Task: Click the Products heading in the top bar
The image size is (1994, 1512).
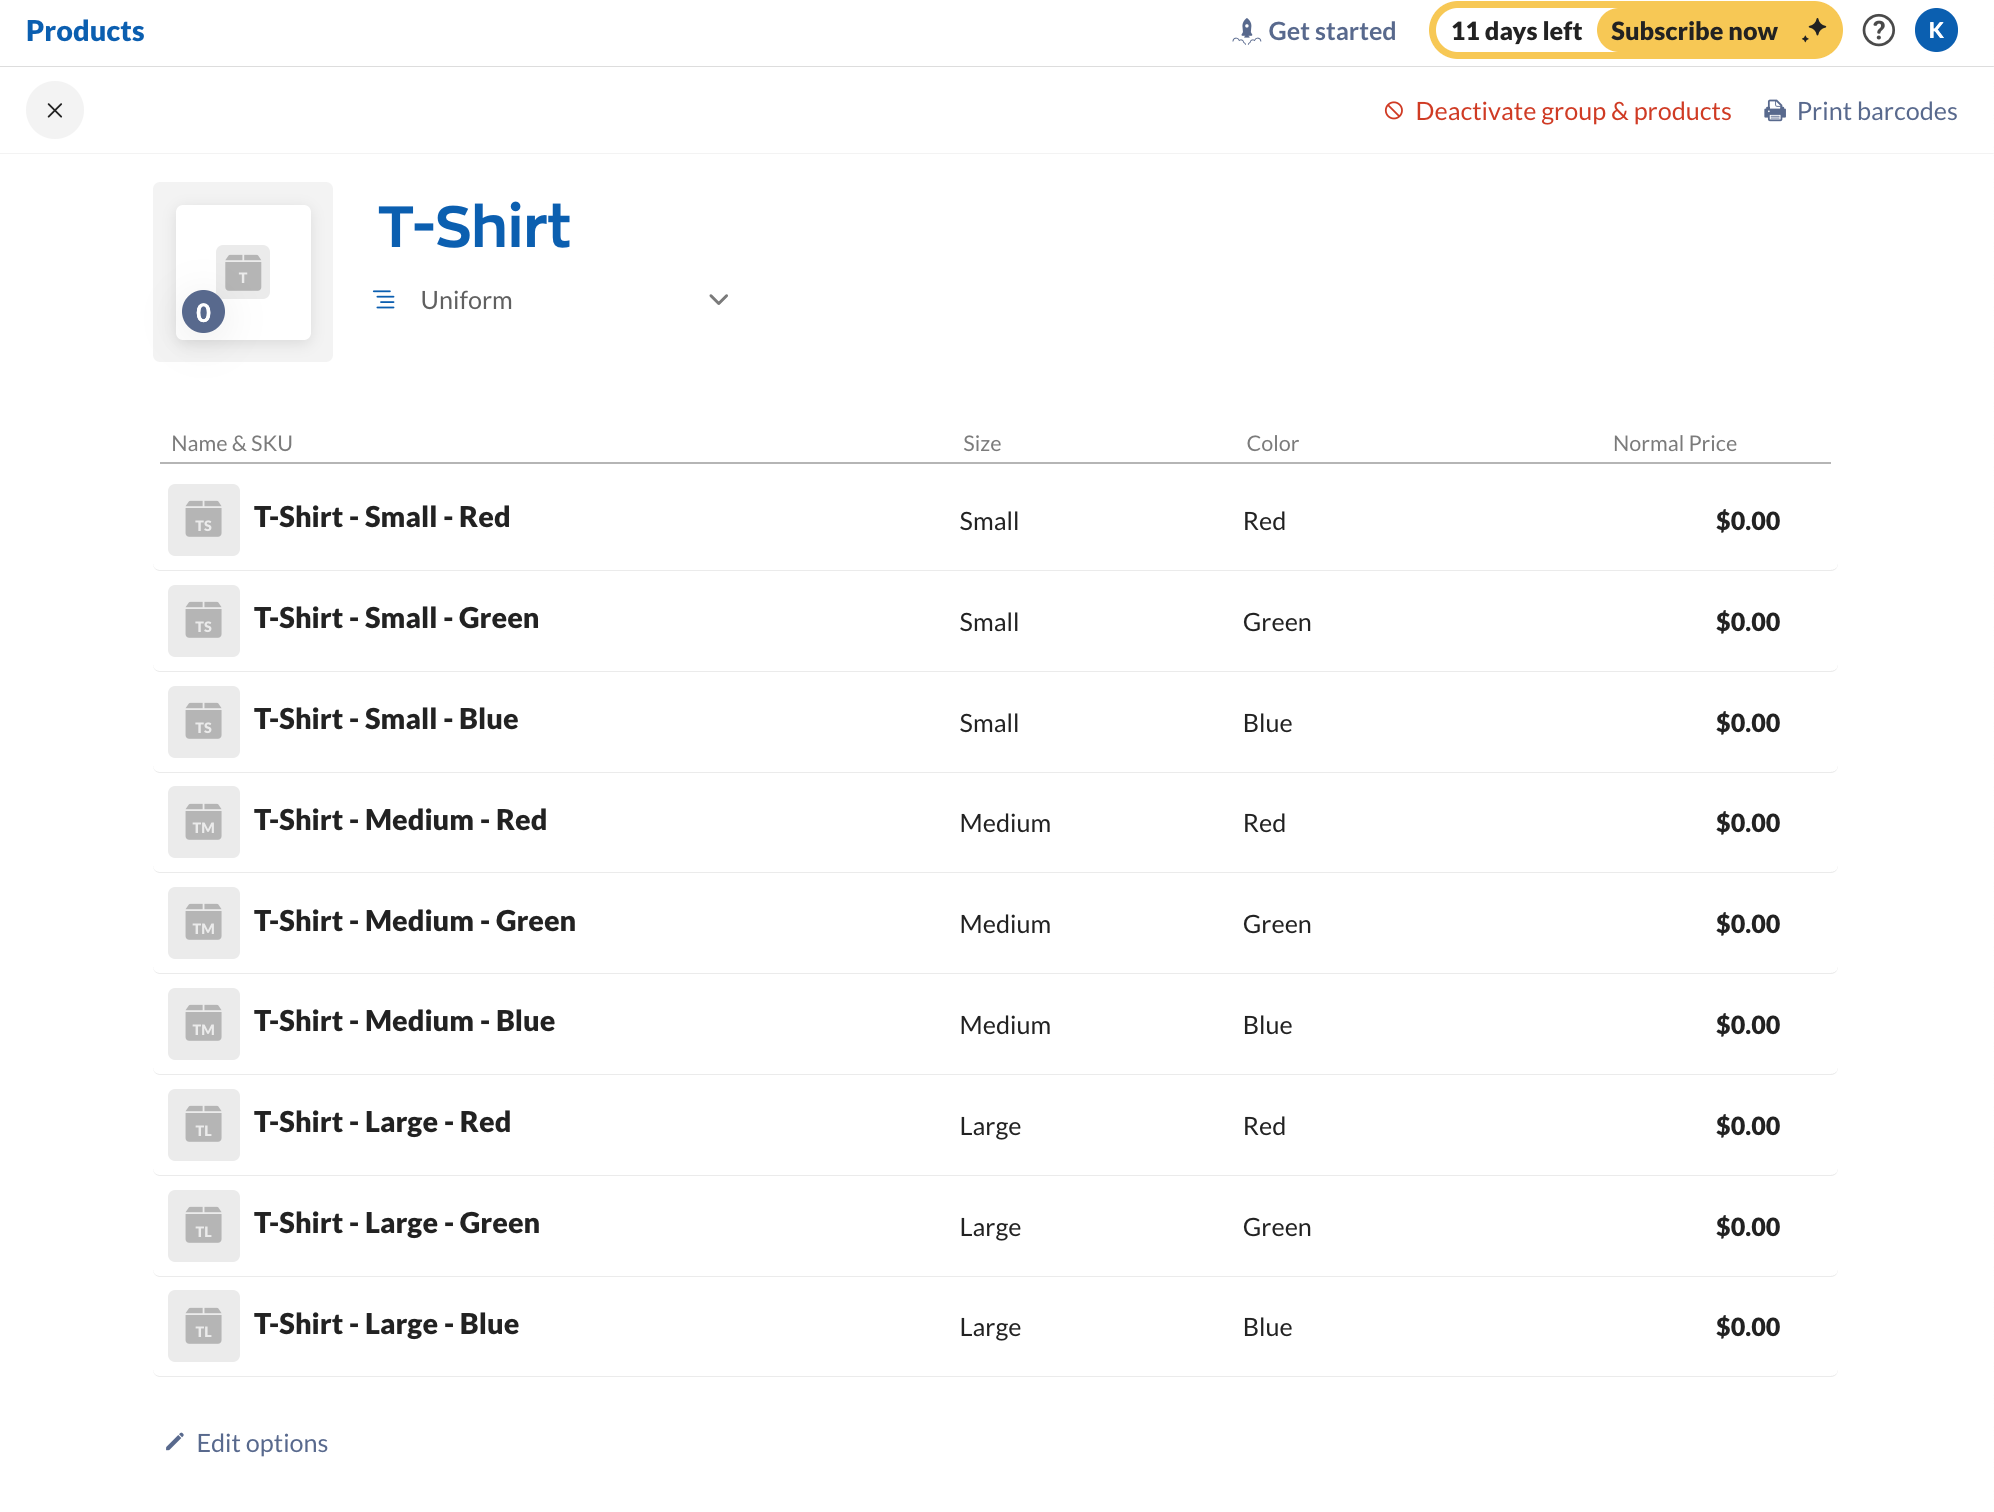Action: tap(84, 30)
